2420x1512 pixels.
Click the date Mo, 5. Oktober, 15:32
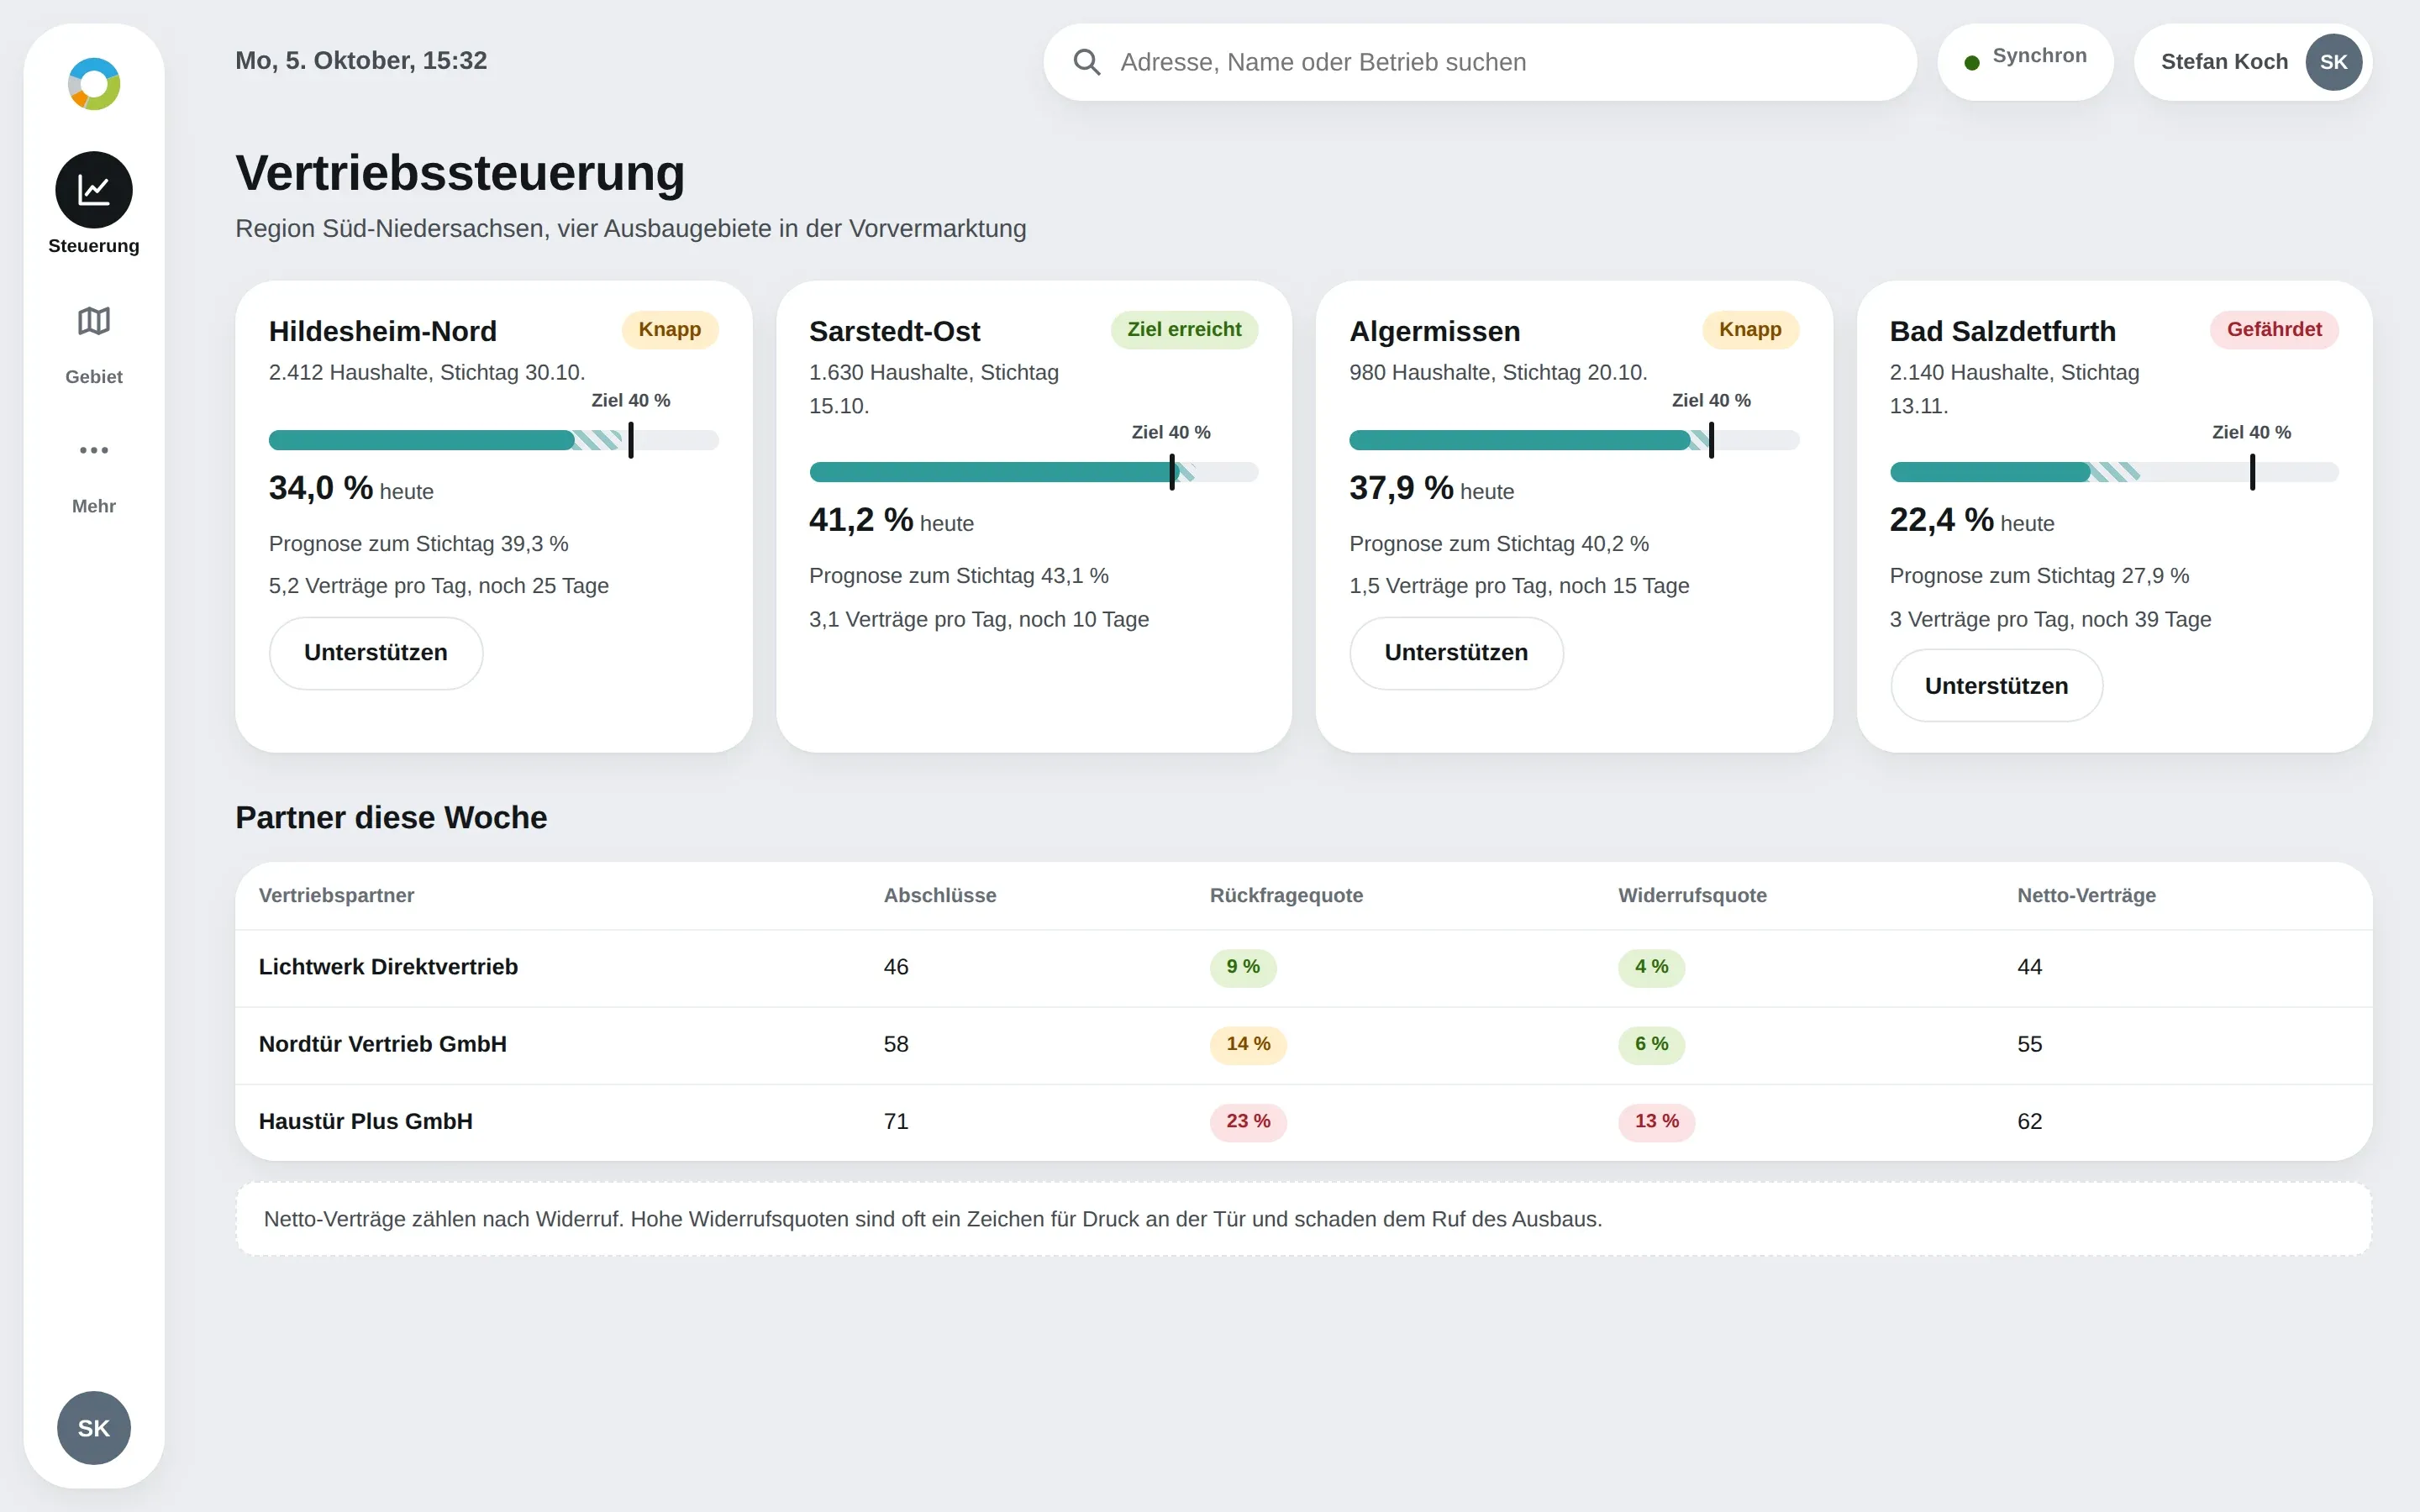point(361,61)
